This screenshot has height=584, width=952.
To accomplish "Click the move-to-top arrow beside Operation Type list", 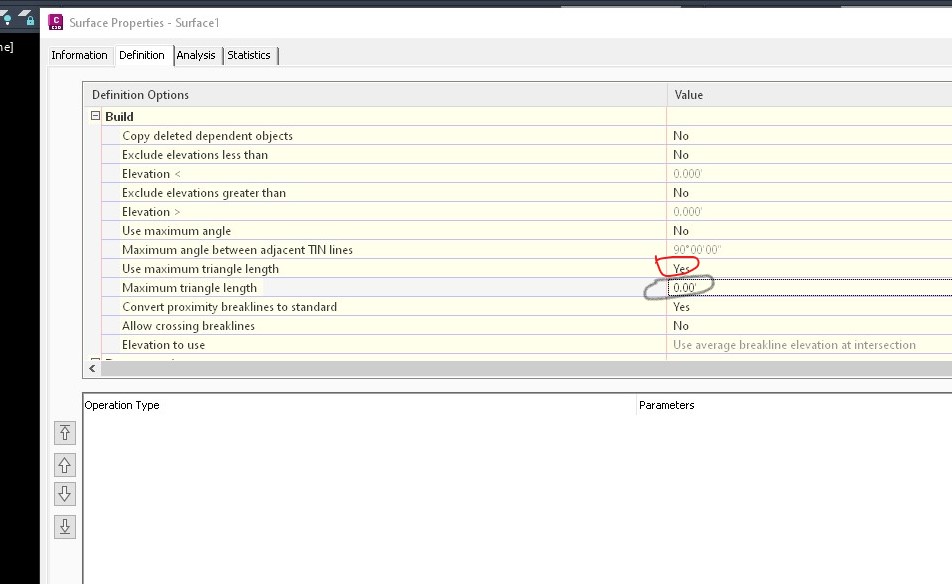I will click(x=64, y=432).
